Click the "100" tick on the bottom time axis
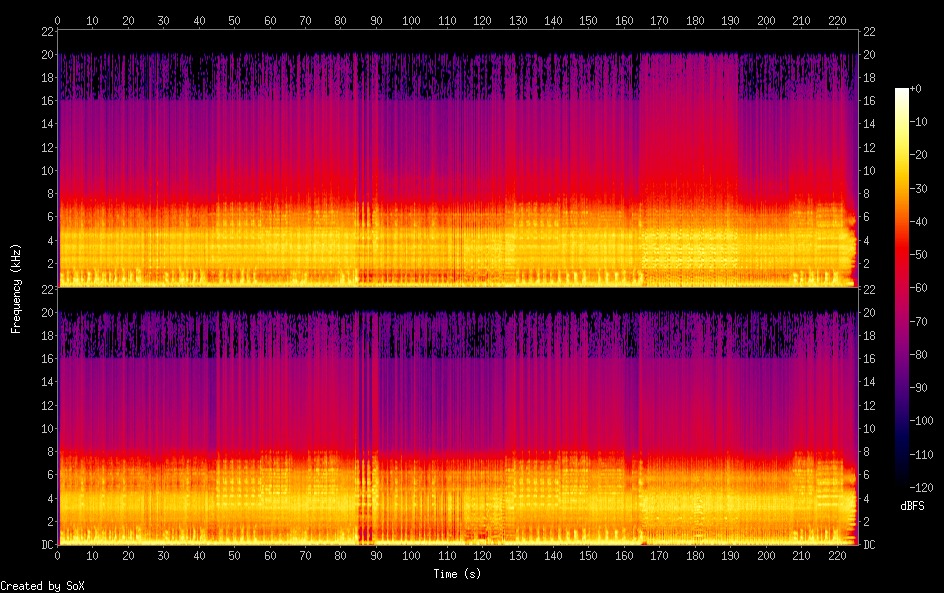This screenshot has width=944, height=593. click(411, 556)
